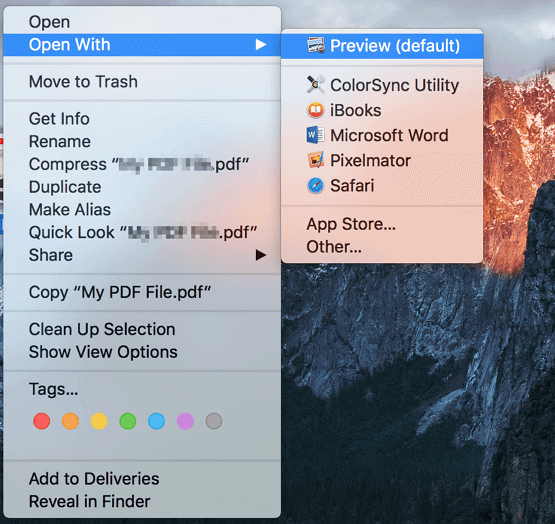Choose Other… in the submenu
The height and width of the screenshot is (524, 555).
382,247
